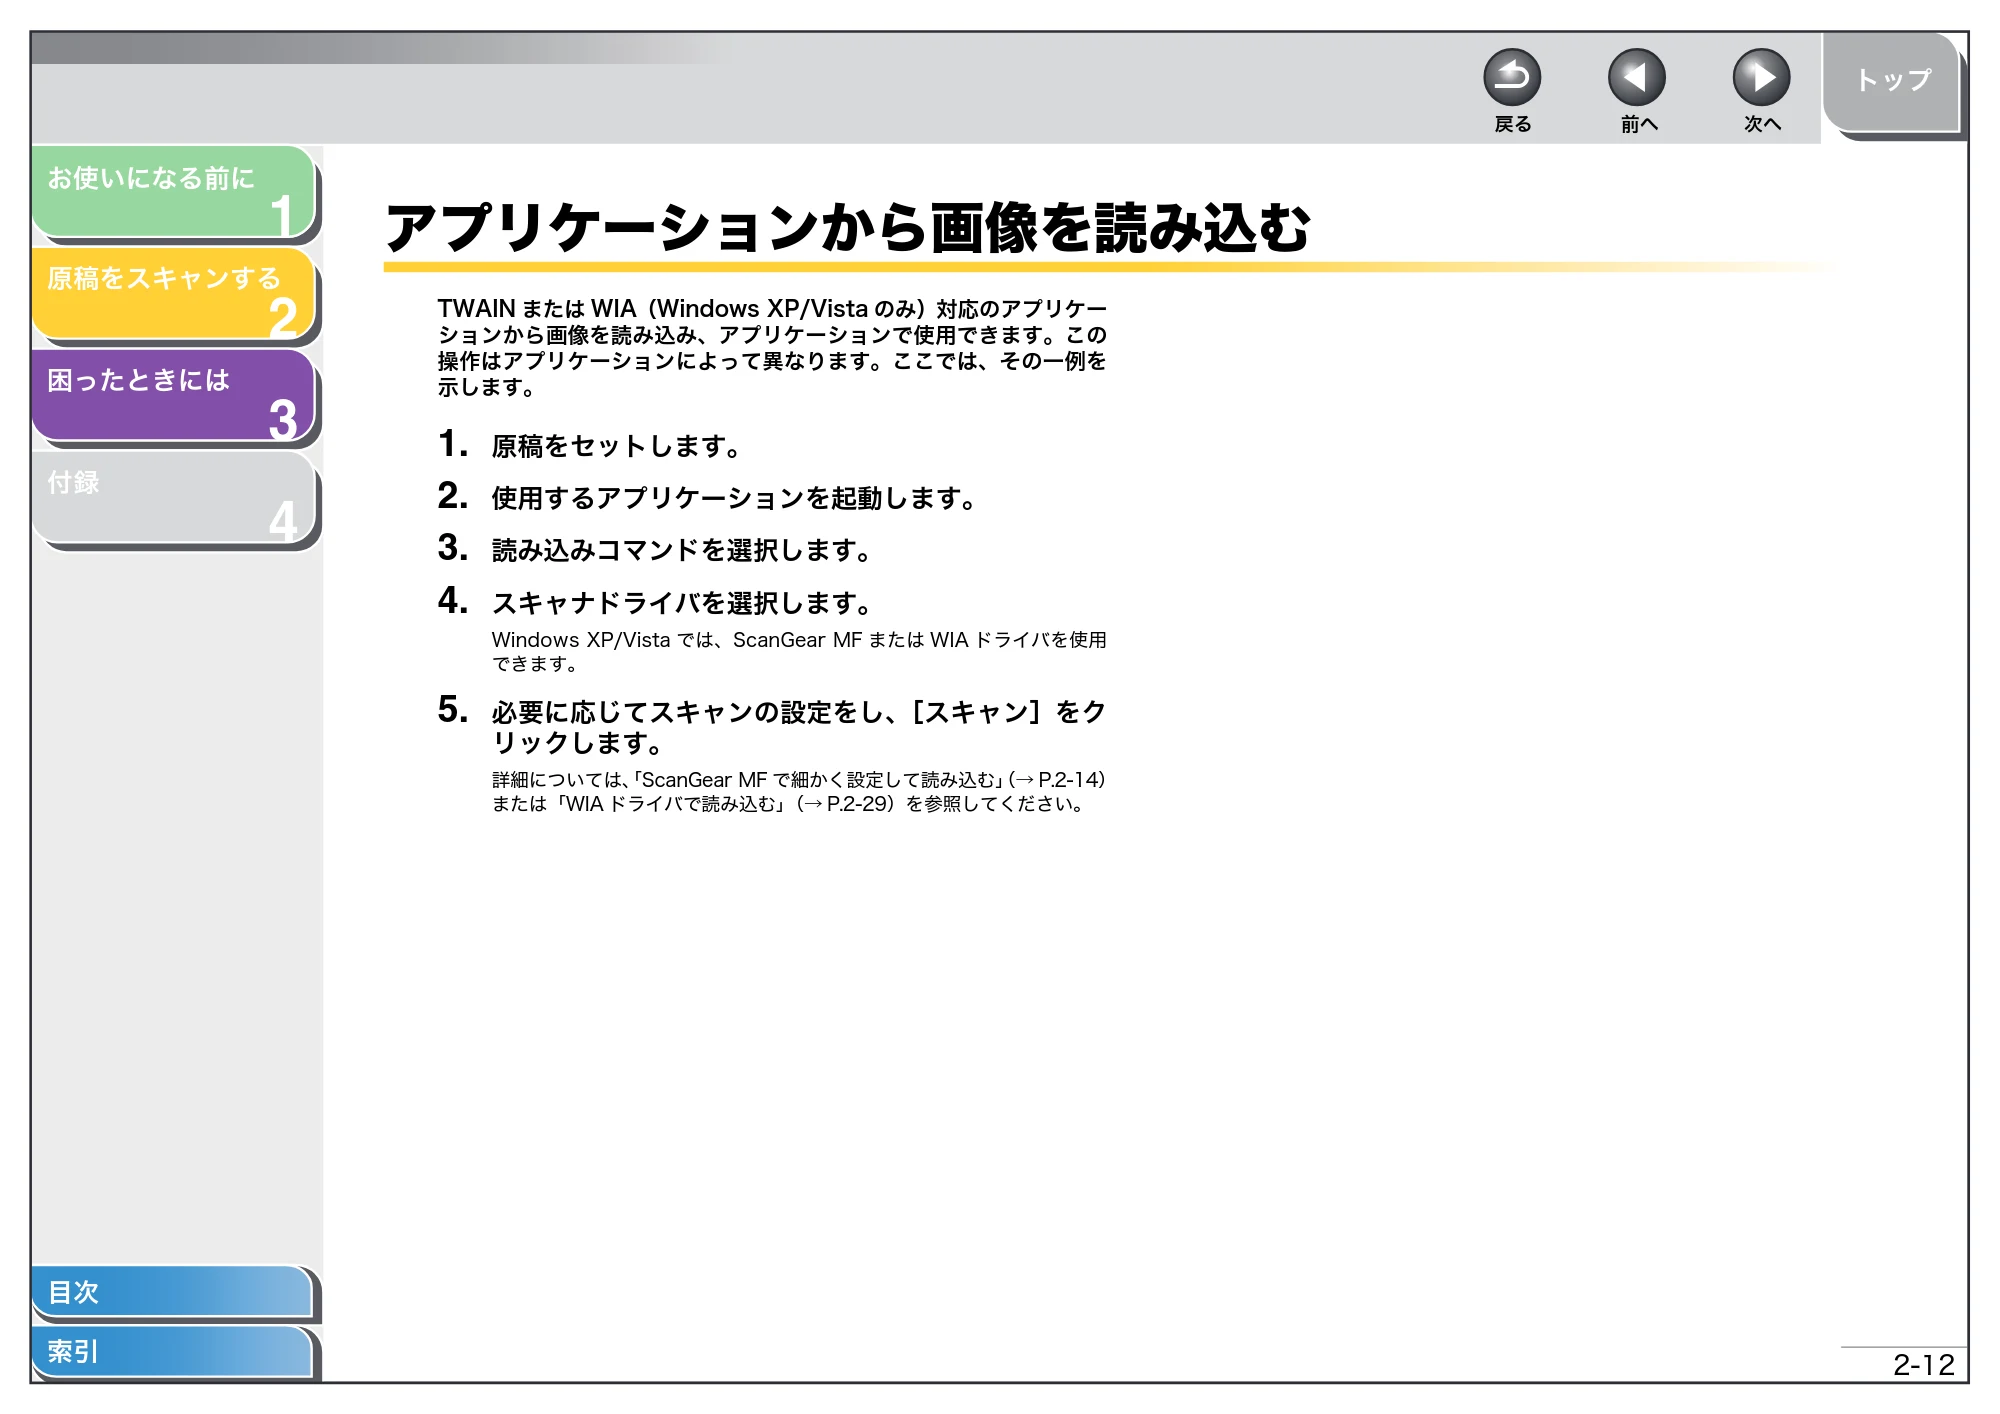2000x1414 pixels.
Task: Click the heading アプリケーションから画像を読み込む
Action: [847, 228]
